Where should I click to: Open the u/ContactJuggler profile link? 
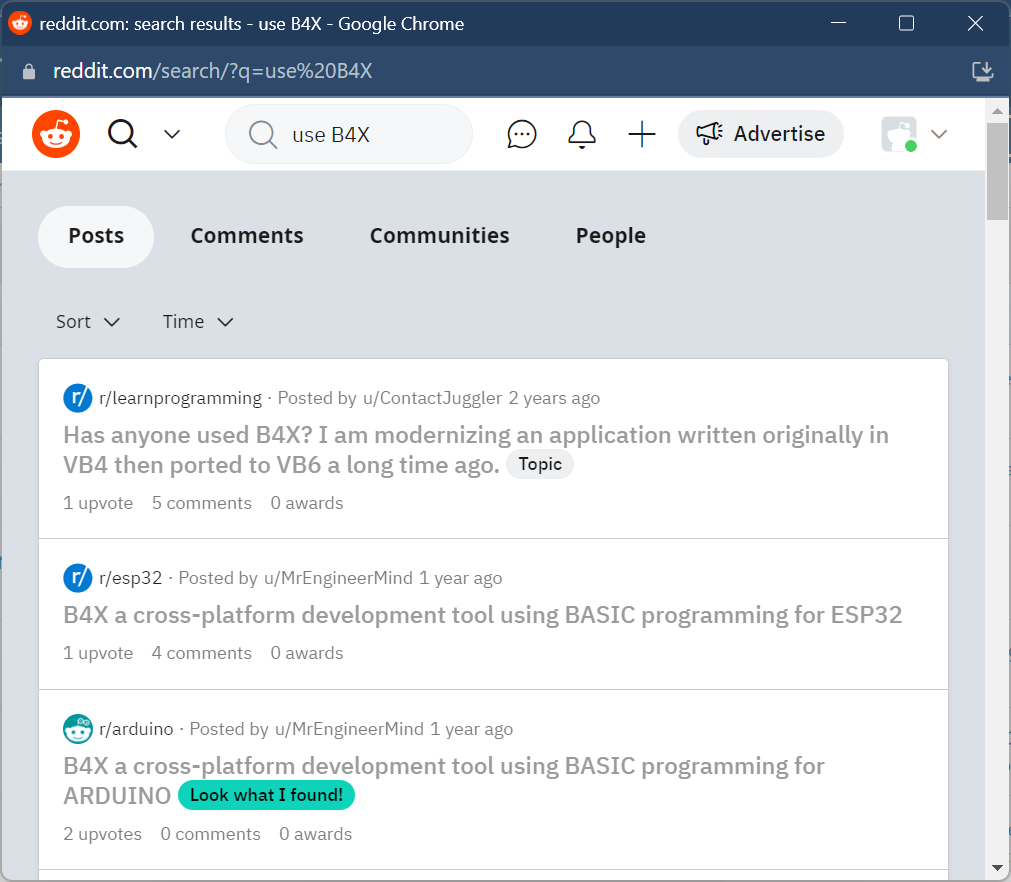(x=433, y=398)
